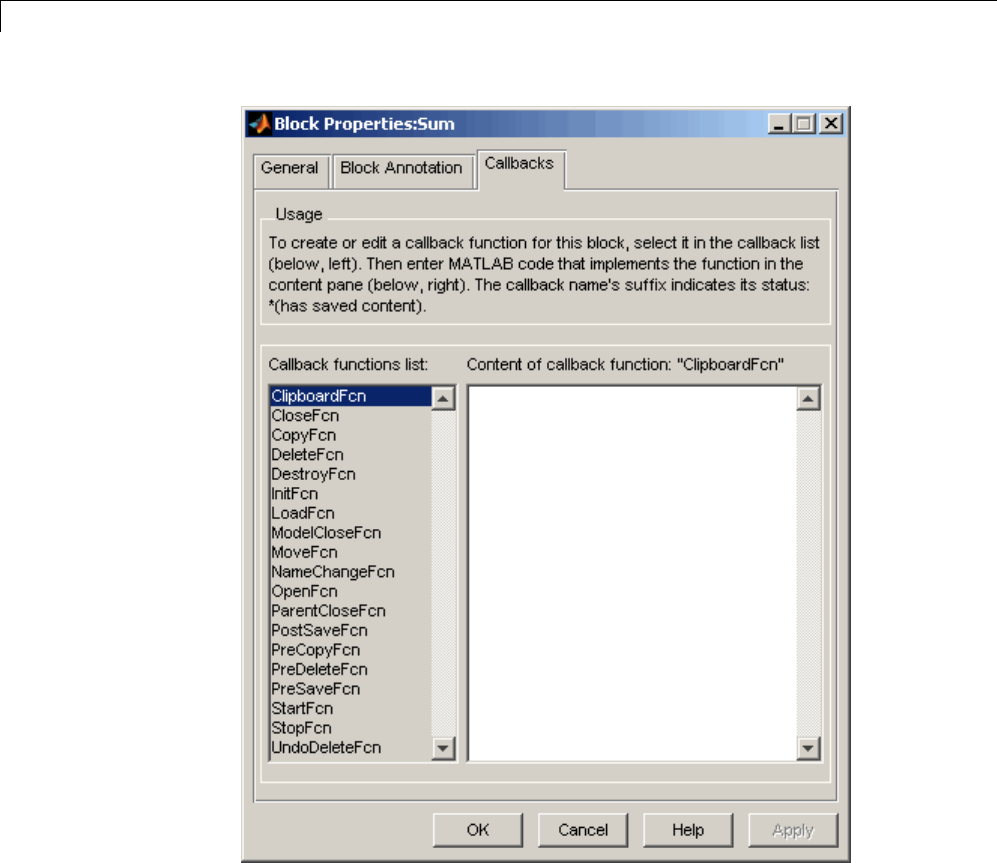Click the content pane scroll-up arrow
Screen dimensions: 997x863
click(808, 399)
